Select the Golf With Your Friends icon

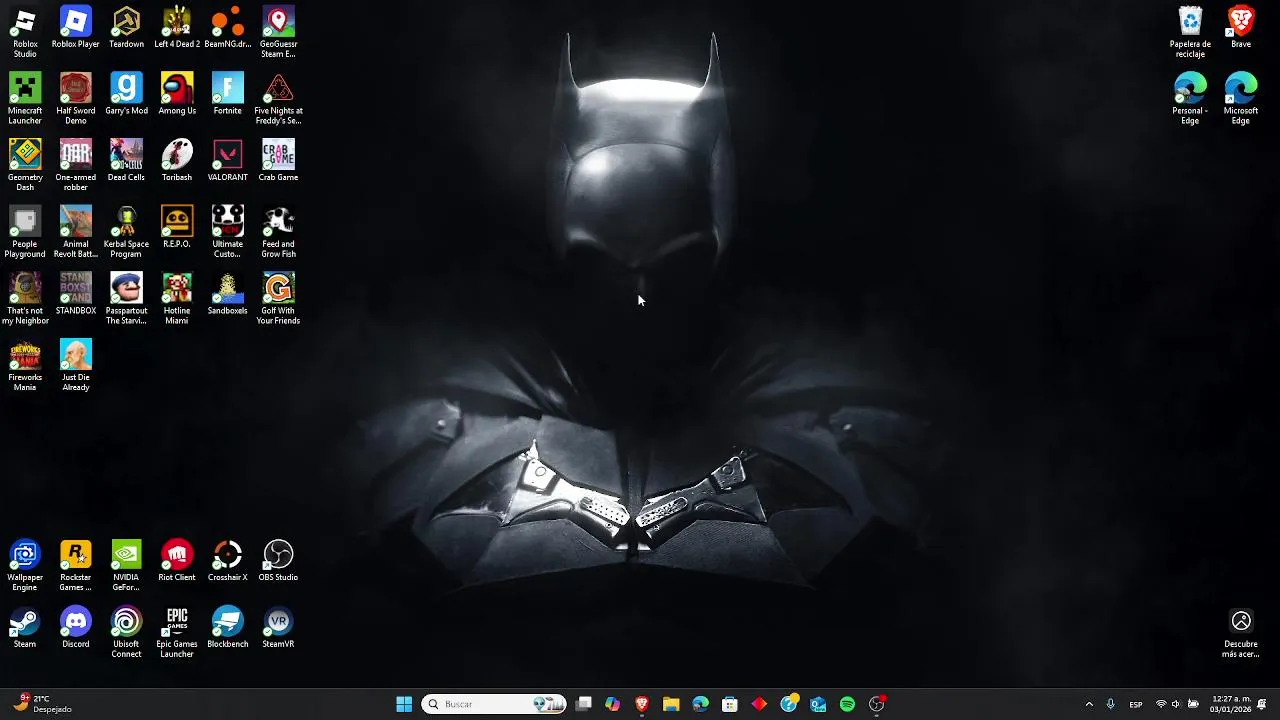click(x=278, y=300)
